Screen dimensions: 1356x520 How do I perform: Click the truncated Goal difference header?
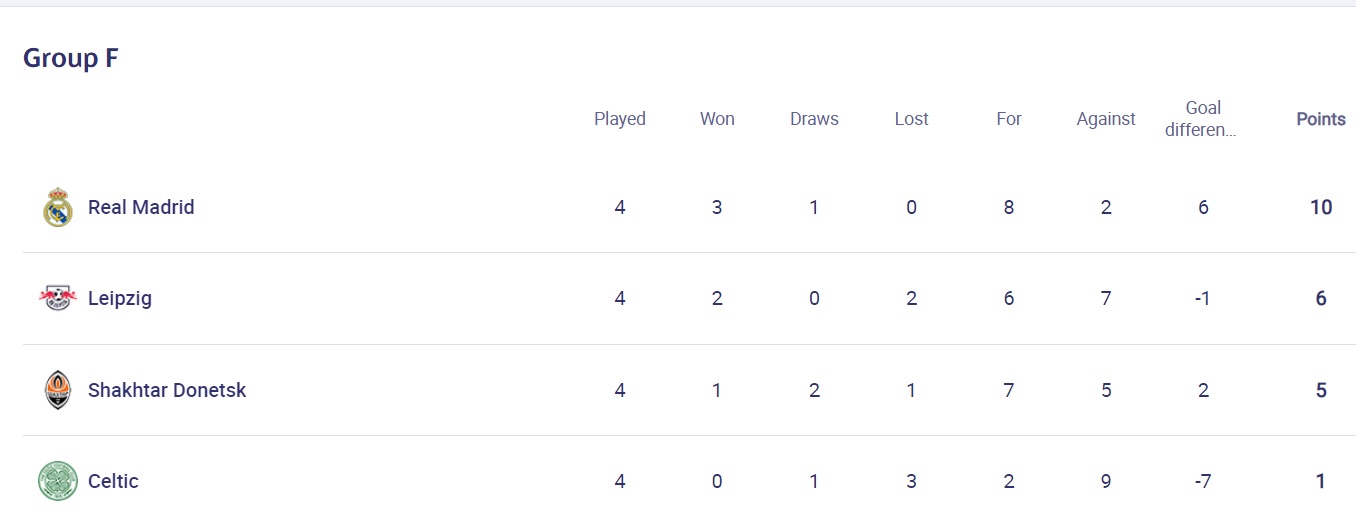coord(1203,118)
